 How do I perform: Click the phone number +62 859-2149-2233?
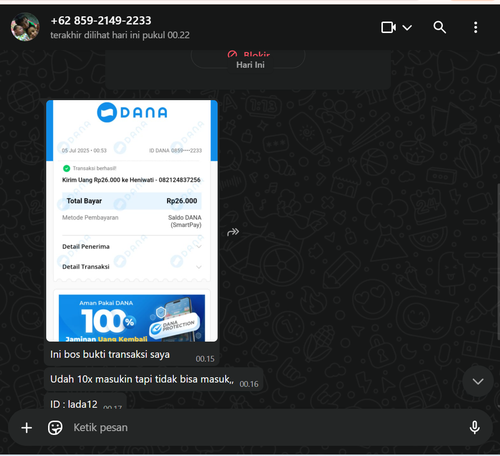(x=101, y=21)
